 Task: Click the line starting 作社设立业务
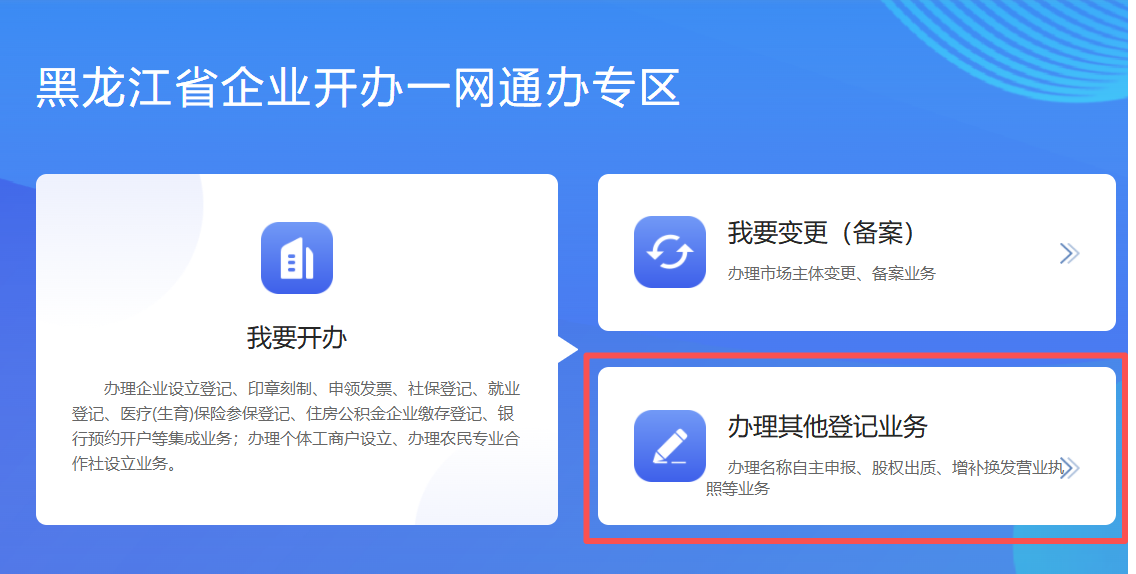[125, 465]
